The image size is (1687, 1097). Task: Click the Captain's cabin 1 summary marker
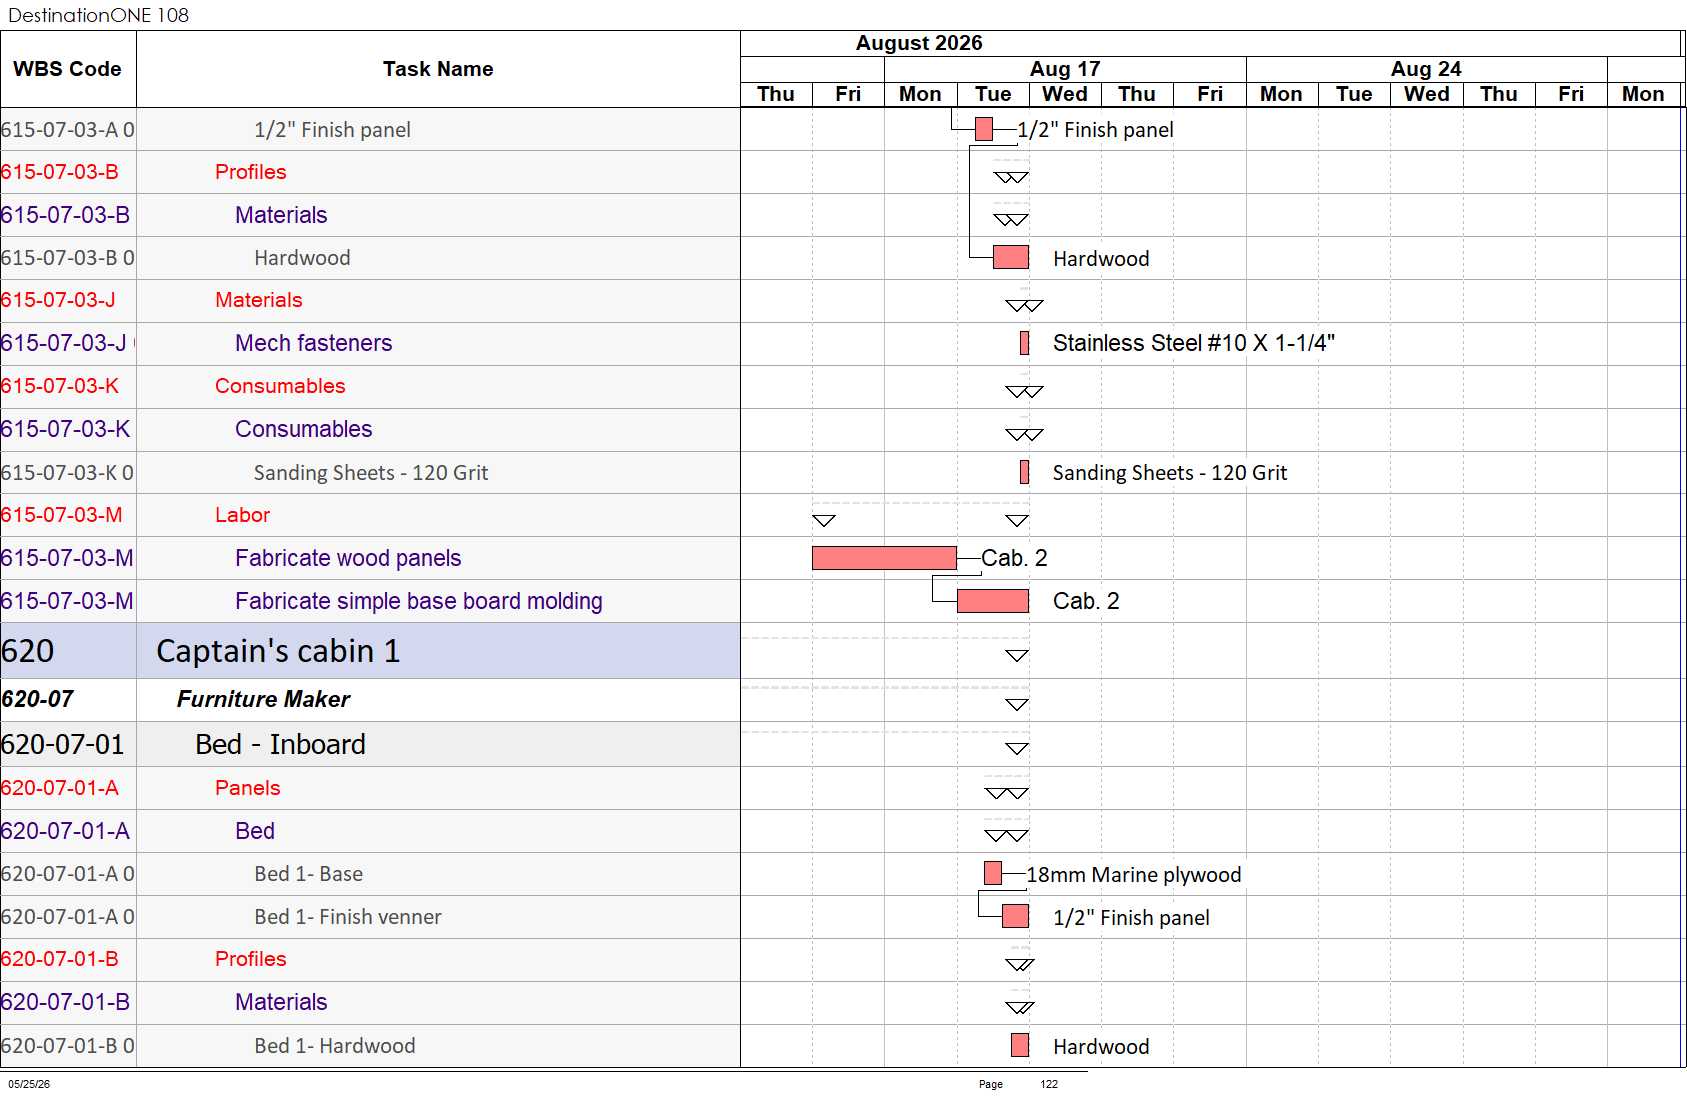pos(1017,656)
